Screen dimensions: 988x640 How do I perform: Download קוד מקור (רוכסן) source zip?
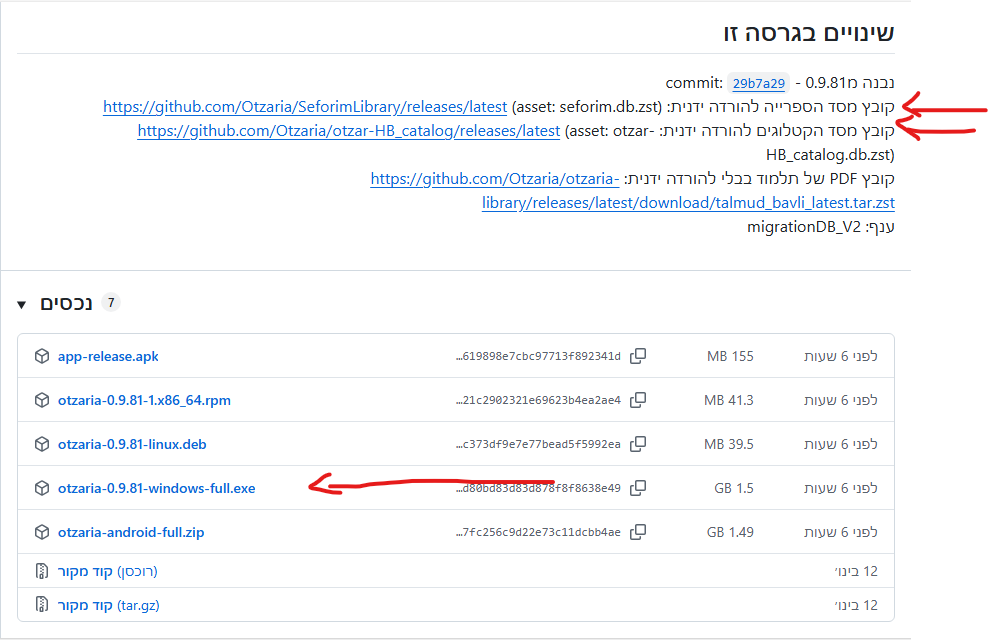pos(108,571)
